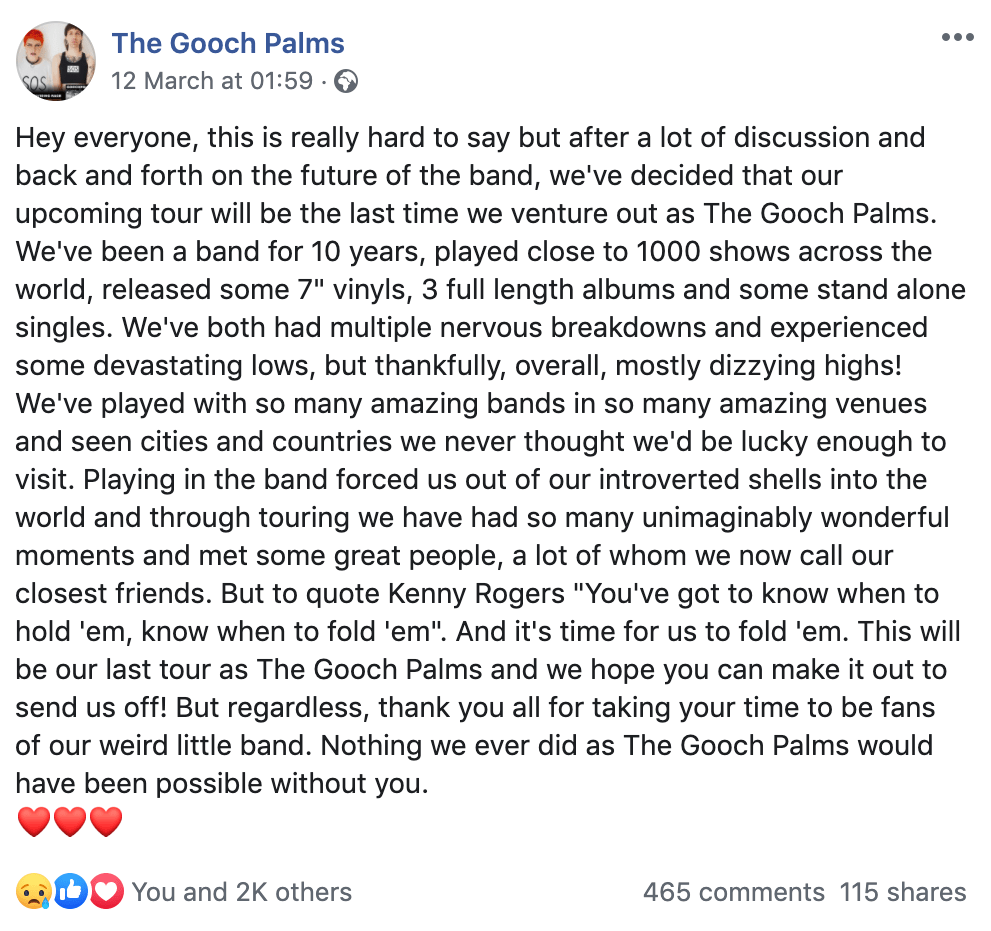The image size is (991, 931).
Task: View the "You and 2K others" reactions list
Action: [x=241, y=892]
